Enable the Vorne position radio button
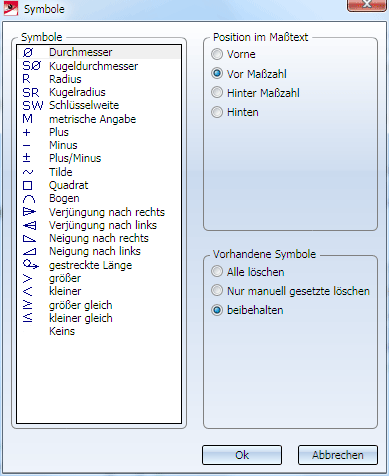Viewport: 389px width, 476px height. (x=233, y=54)
